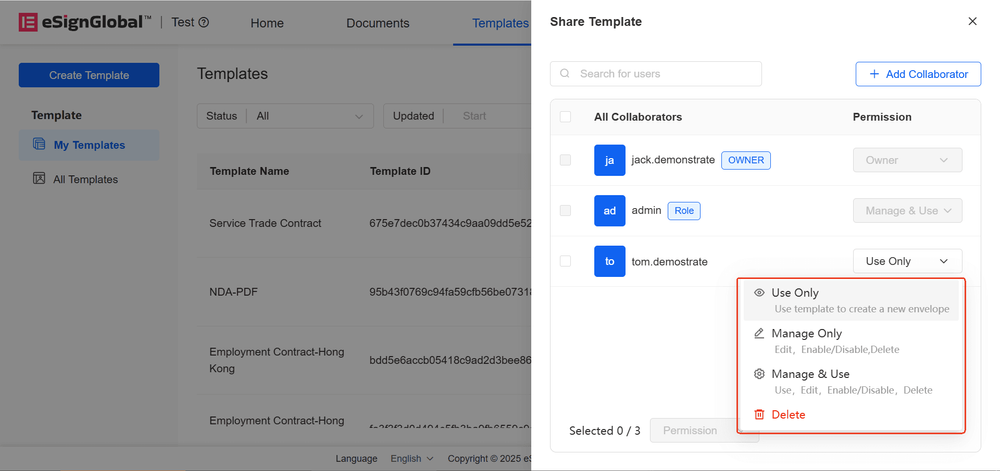Select Manage Only permission option

pyautogui.click(x=806, y=333)
